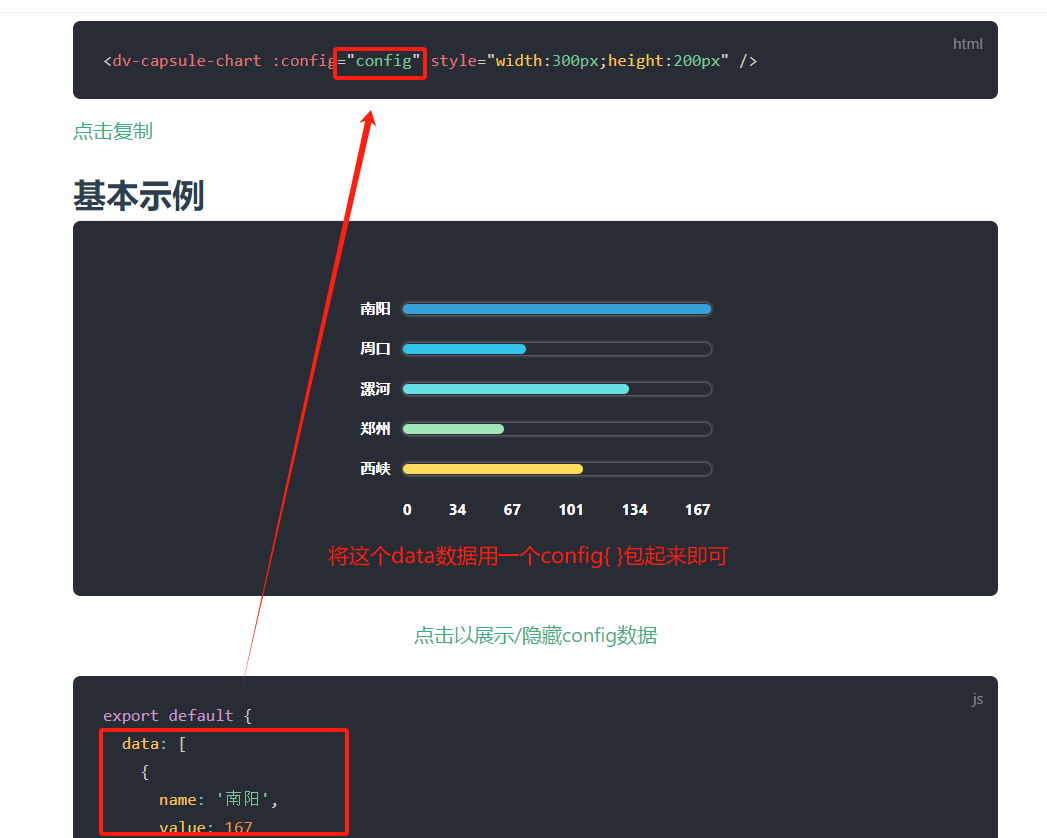Click the 周口 capsule bar in the chart
Screen dimensions: 1047x838
tap(463, 348)
